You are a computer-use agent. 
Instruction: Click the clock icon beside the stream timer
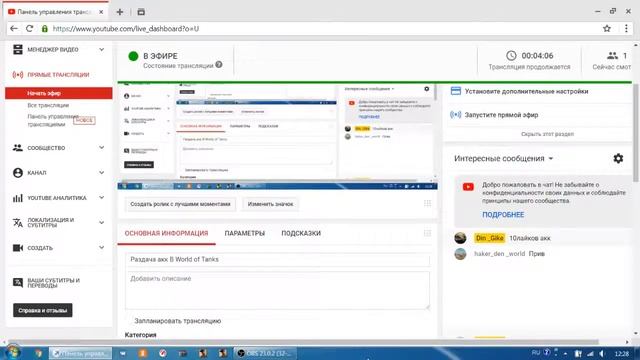pos(511,56)
